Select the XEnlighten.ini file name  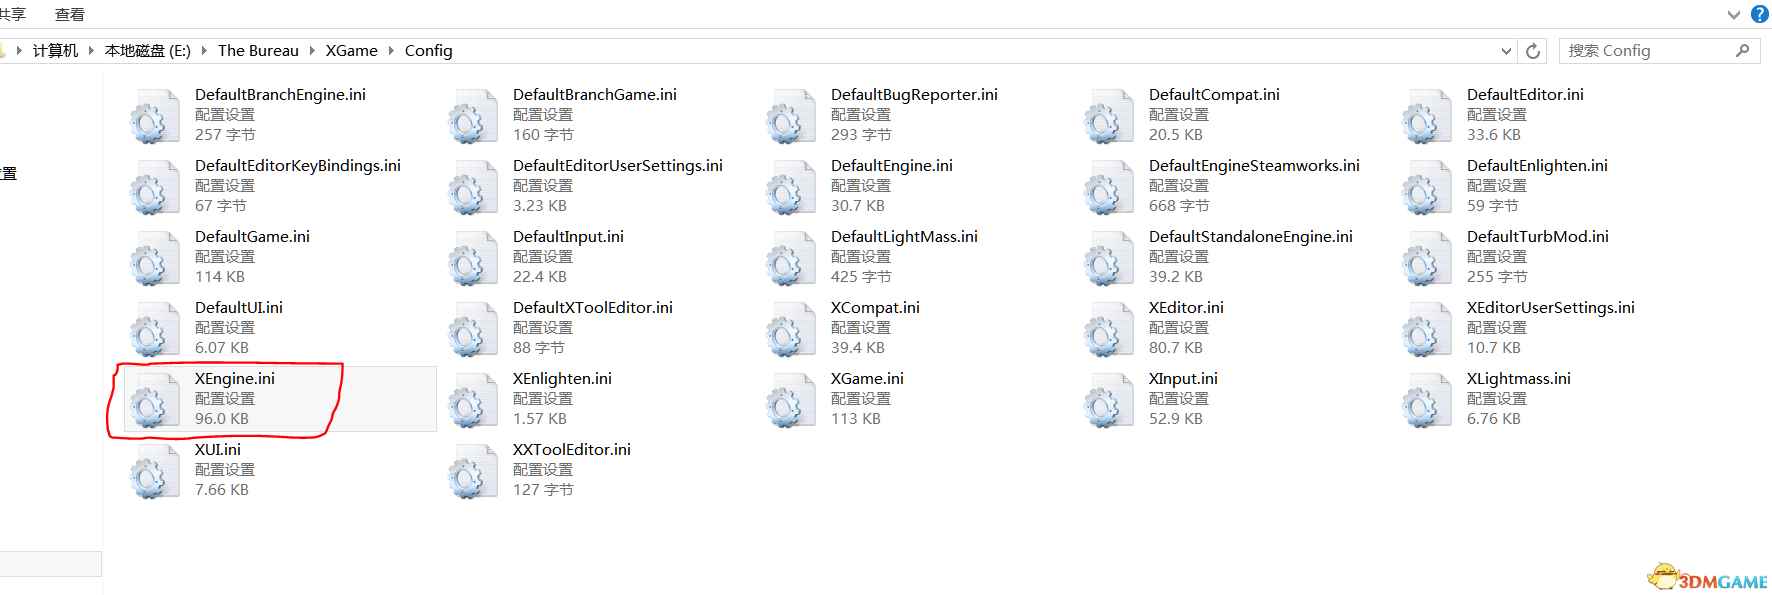pos(562,378)
